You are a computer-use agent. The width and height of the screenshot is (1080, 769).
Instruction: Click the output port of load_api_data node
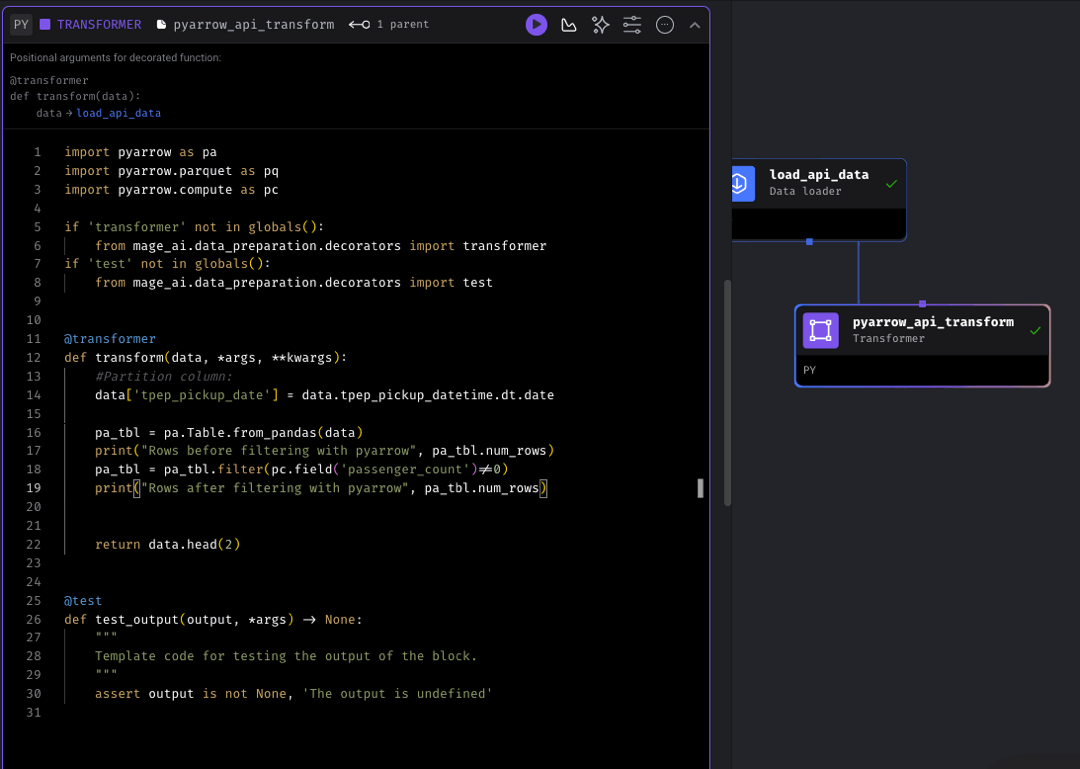tap(809, 242)
